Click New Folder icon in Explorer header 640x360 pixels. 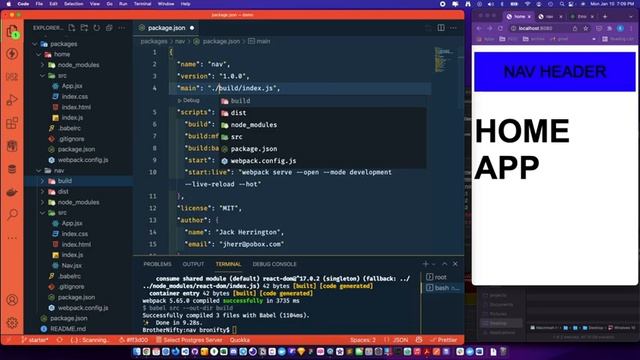point(84,28)
